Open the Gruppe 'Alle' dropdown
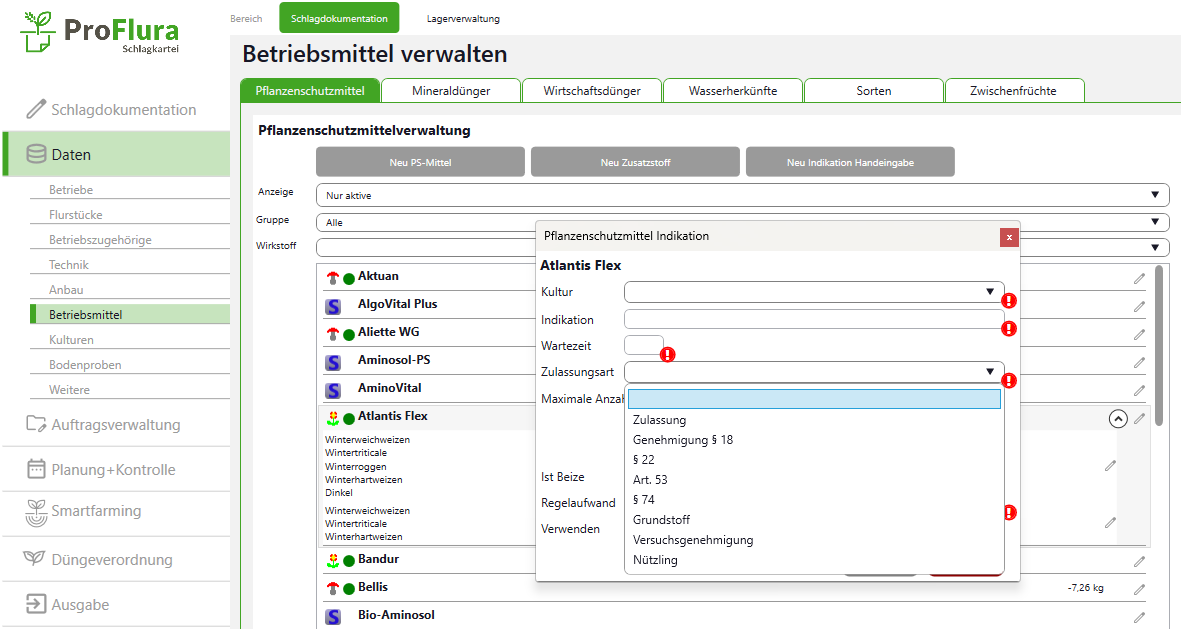The width and height of the screenshot is (1181, 629). [x=741, y=223]
